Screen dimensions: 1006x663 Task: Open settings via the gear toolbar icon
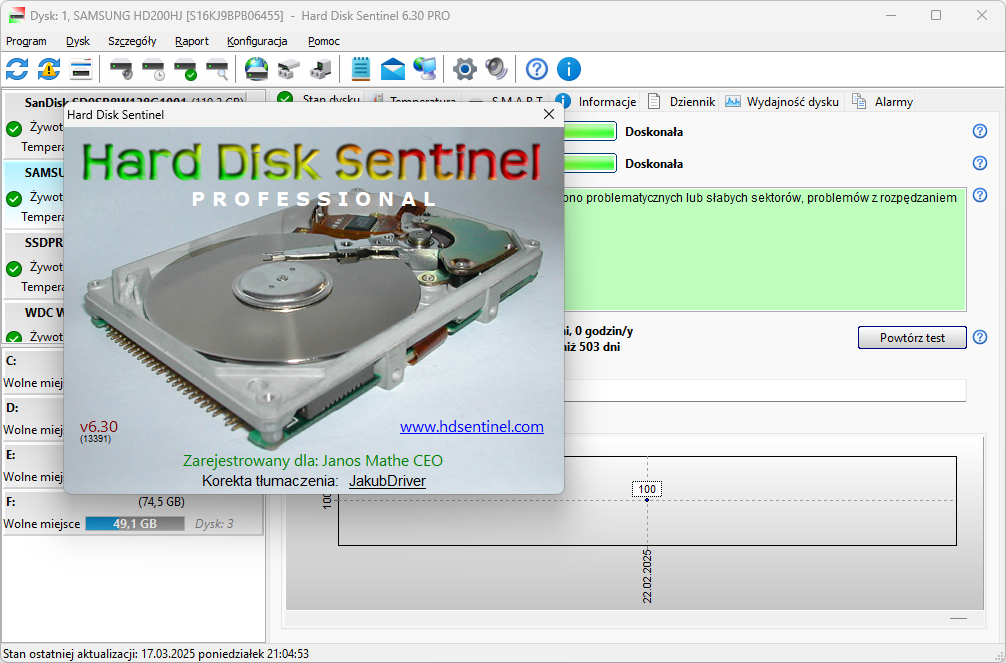point(465,69)
